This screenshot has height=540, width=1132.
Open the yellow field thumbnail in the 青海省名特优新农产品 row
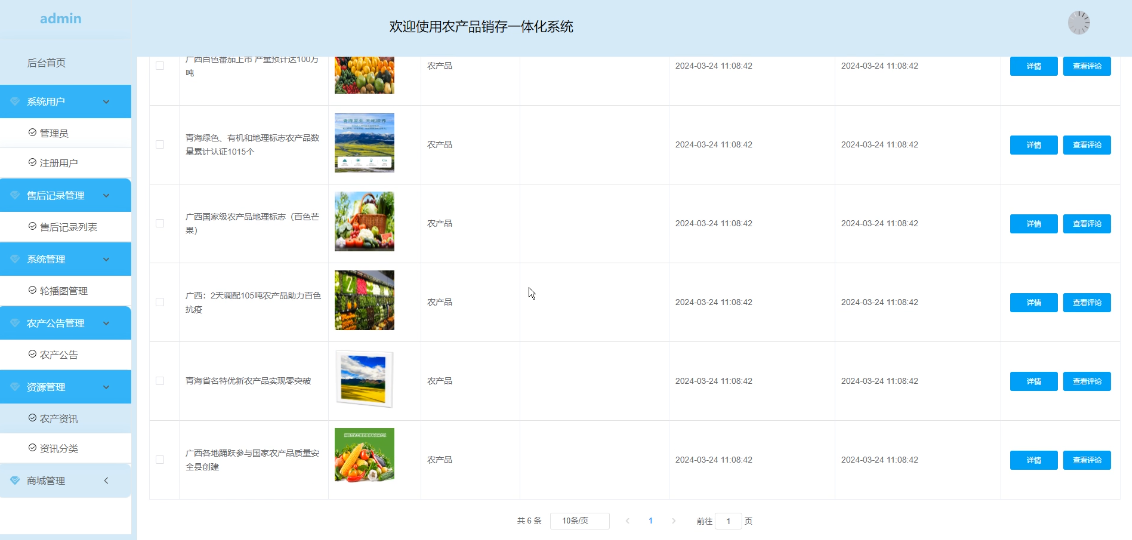[x=365, y=379]
